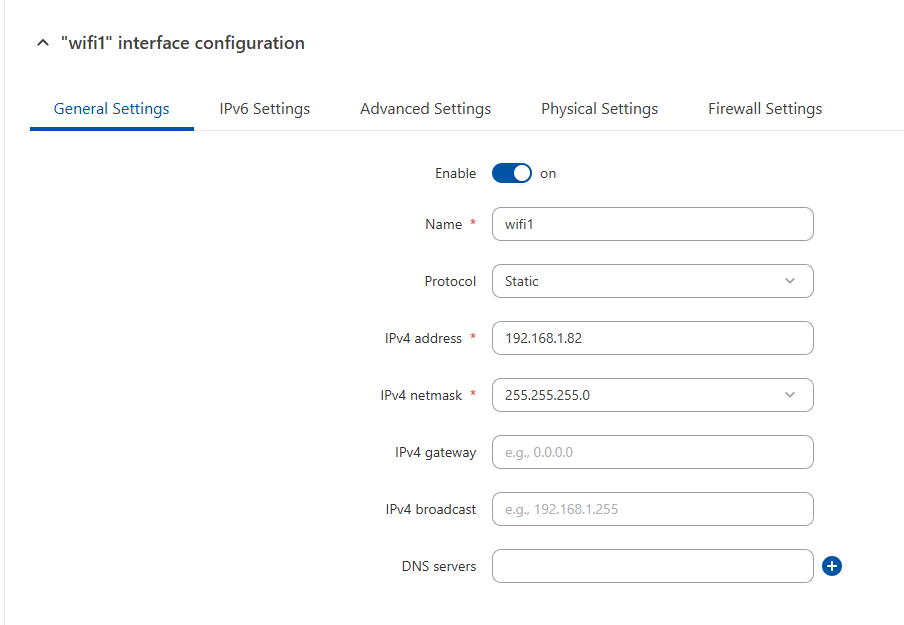This screenshot has height=625, width=904.
Task: Expand the IPv4 netmask dropdown
Action: 652,395
